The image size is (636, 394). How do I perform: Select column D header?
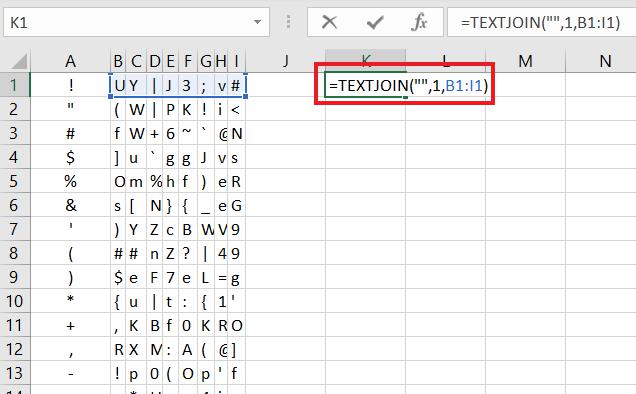tap(155, 61)
